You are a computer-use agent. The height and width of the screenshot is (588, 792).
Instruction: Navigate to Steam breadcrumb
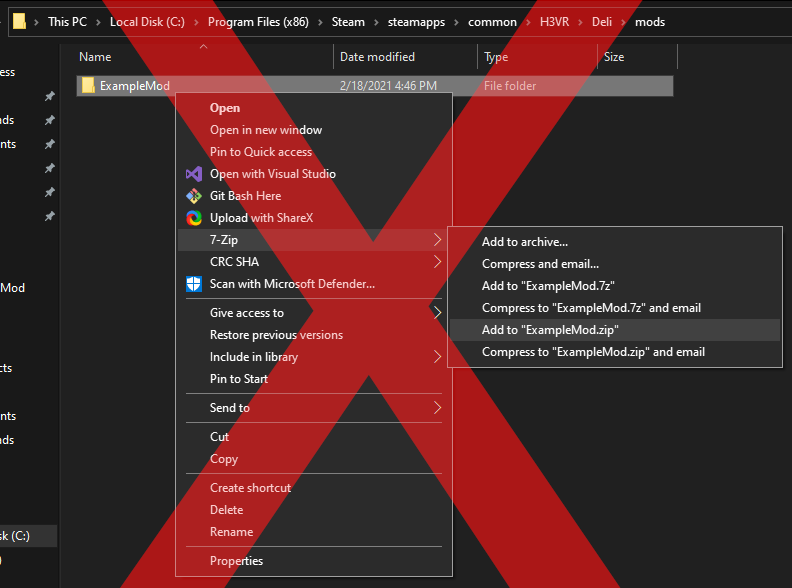tap(348, 22)
